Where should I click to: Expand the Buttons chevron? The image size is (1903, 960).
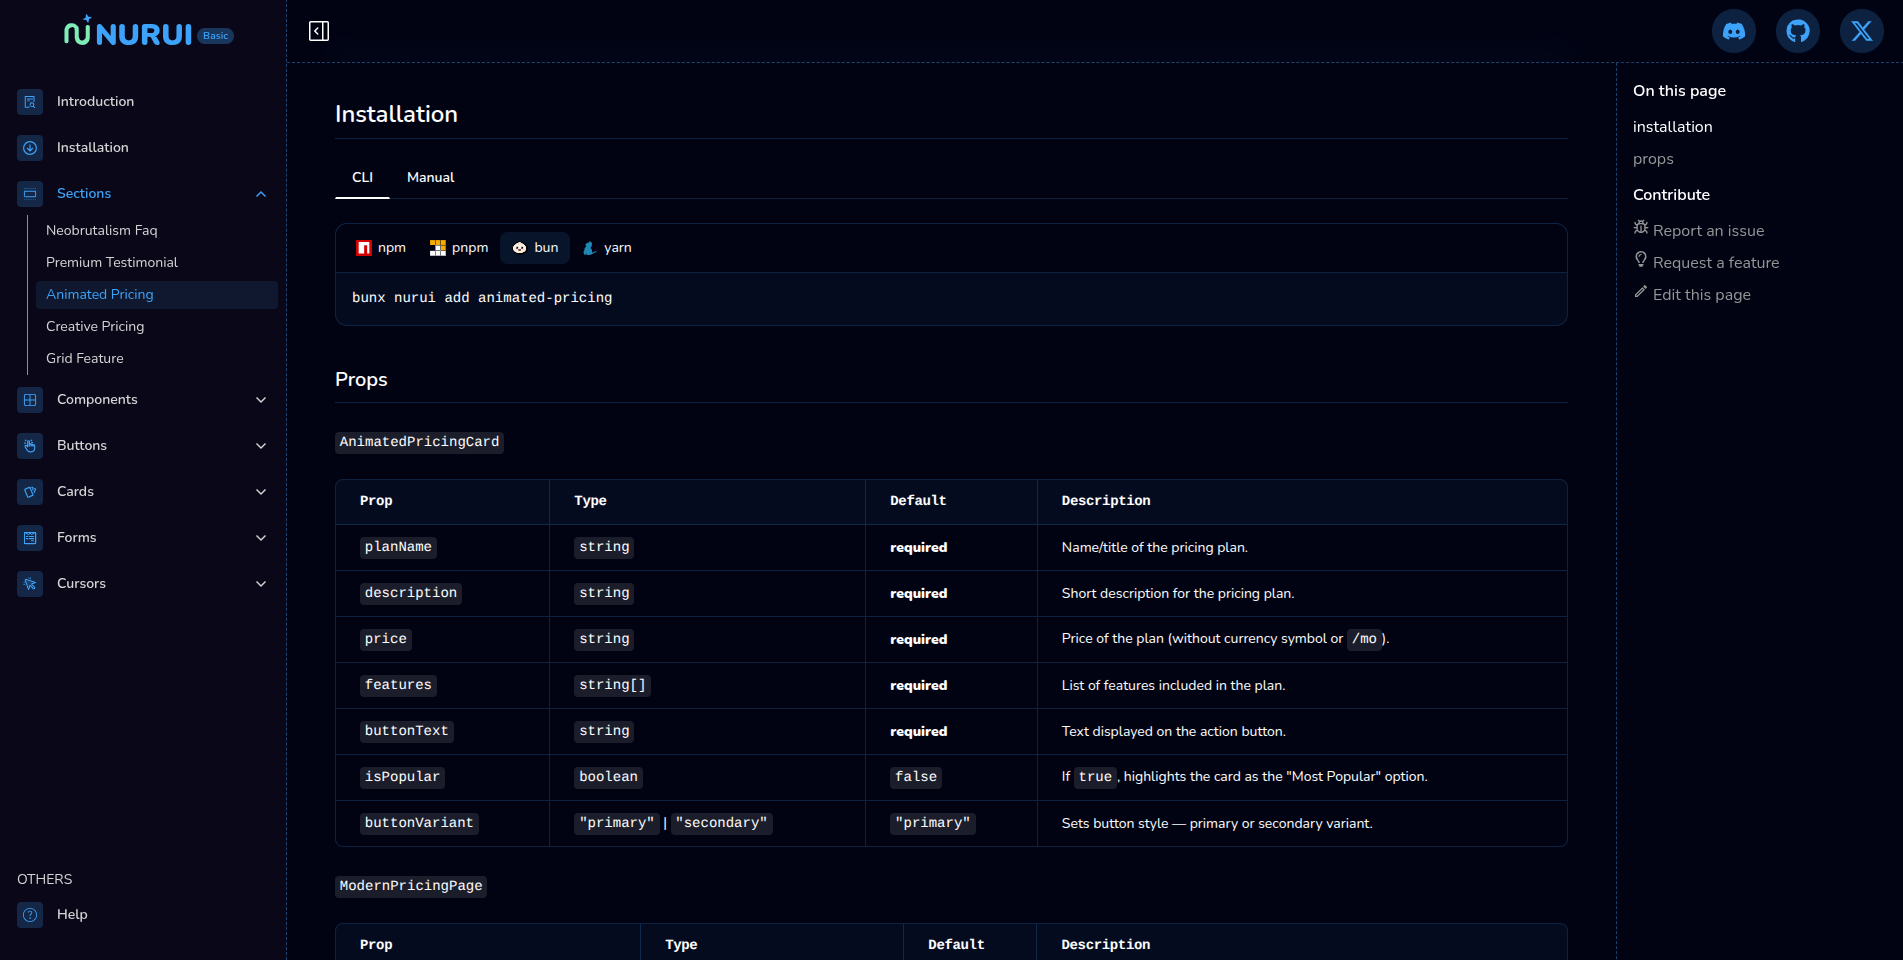261,446
